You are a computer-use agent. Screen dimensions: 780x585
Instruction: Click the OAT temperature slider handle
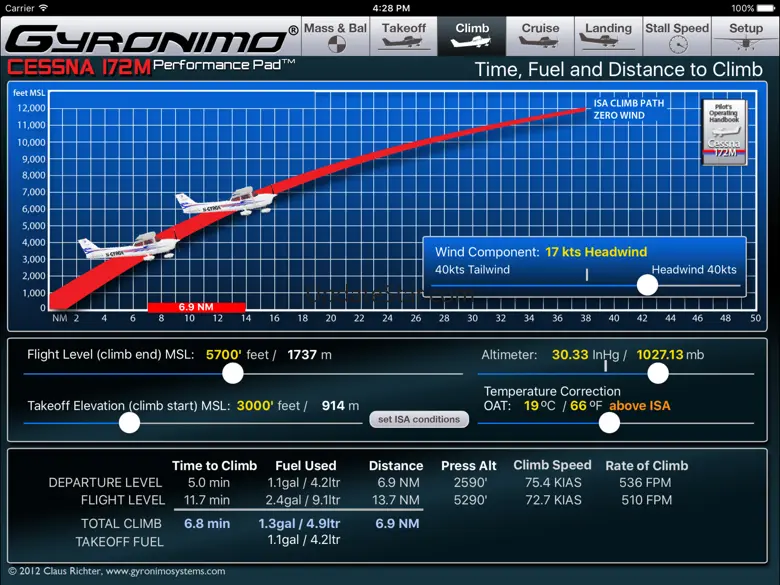[x=609, y=422]
